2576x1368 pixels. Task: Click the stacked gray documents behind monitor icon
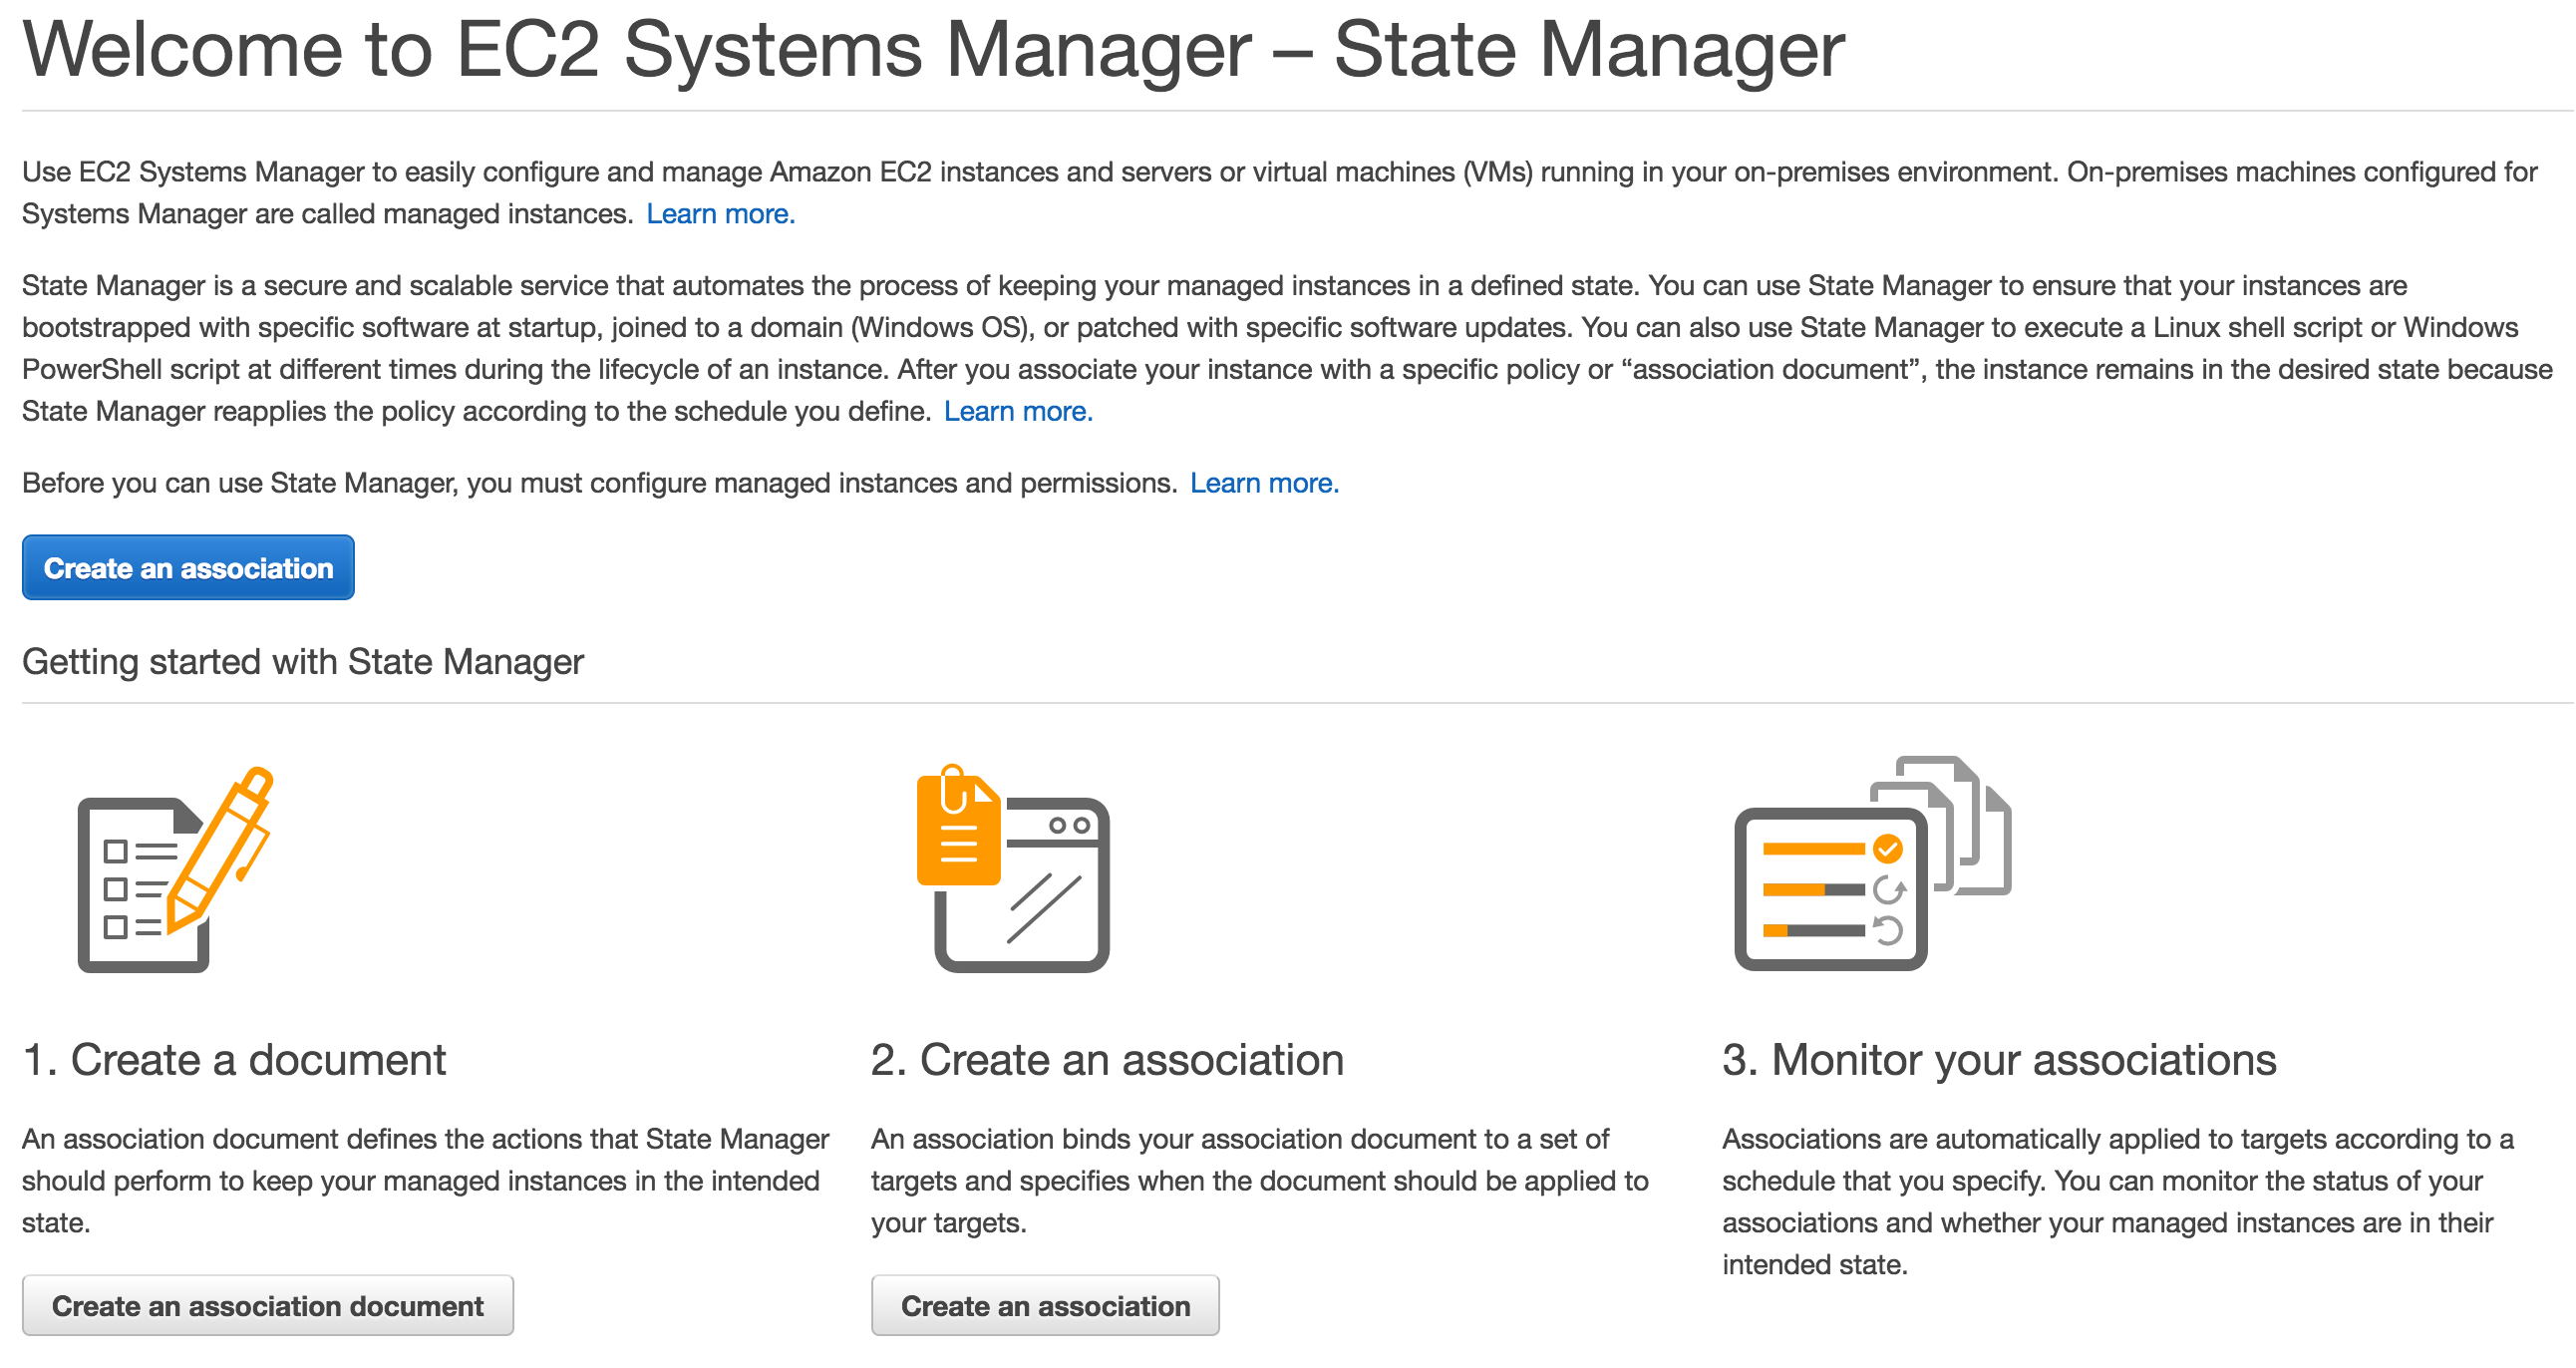pos(1975,822)
